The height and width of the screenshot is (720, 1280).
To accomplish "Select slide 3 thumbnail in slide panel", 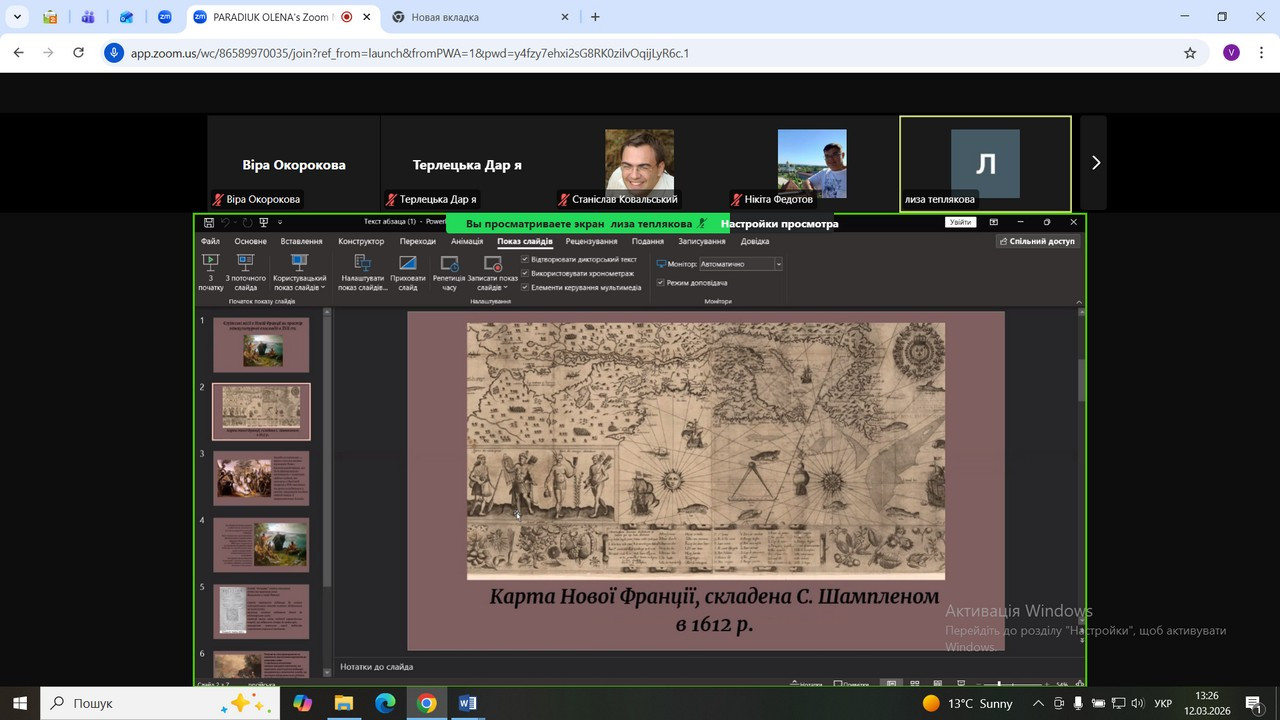I will tap(261, 478).
